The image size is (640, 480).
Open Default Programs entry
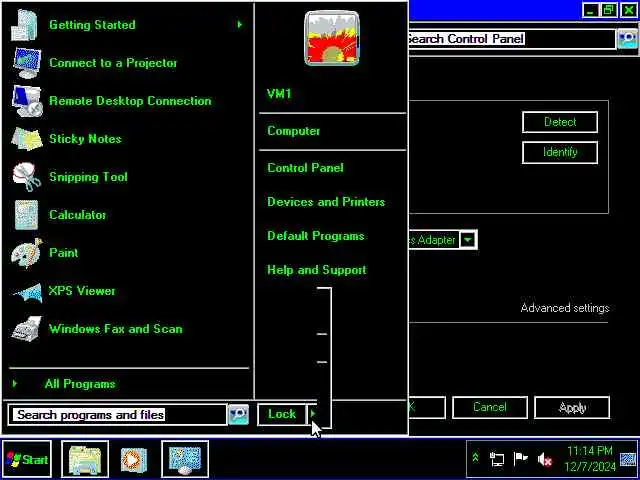(316, 236)
